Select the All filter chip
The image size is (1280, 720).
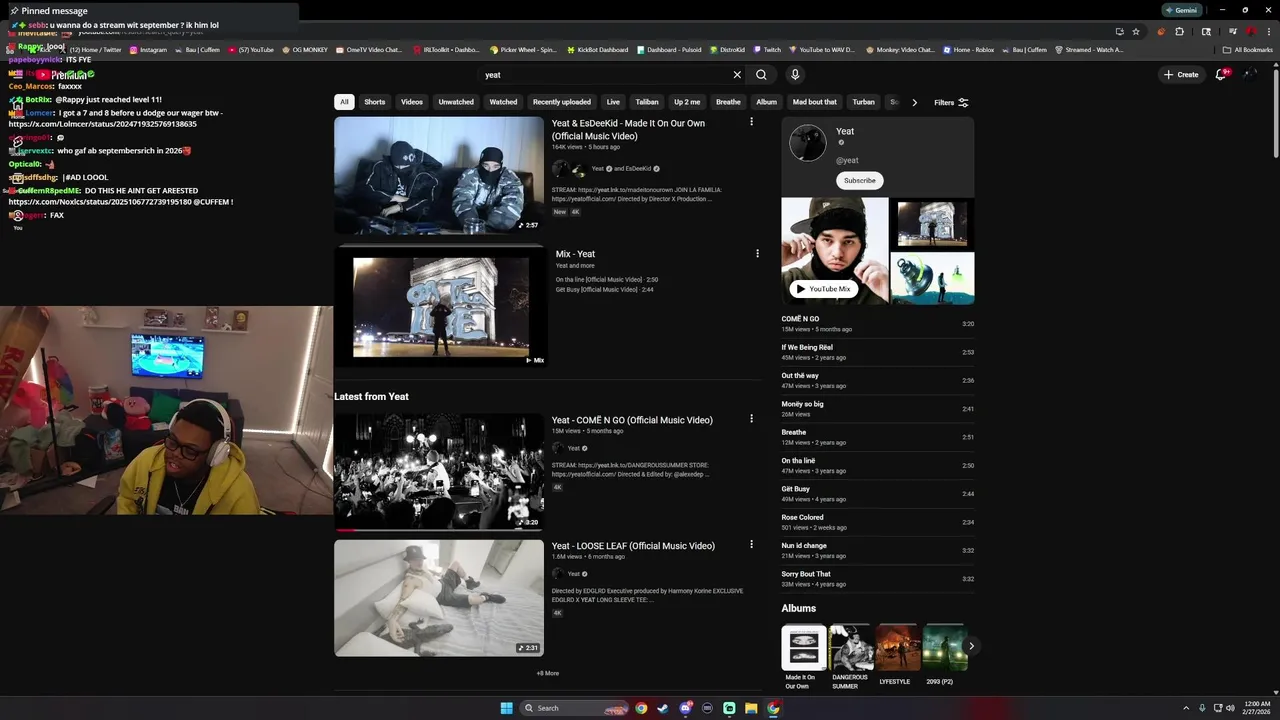[344, 102]
